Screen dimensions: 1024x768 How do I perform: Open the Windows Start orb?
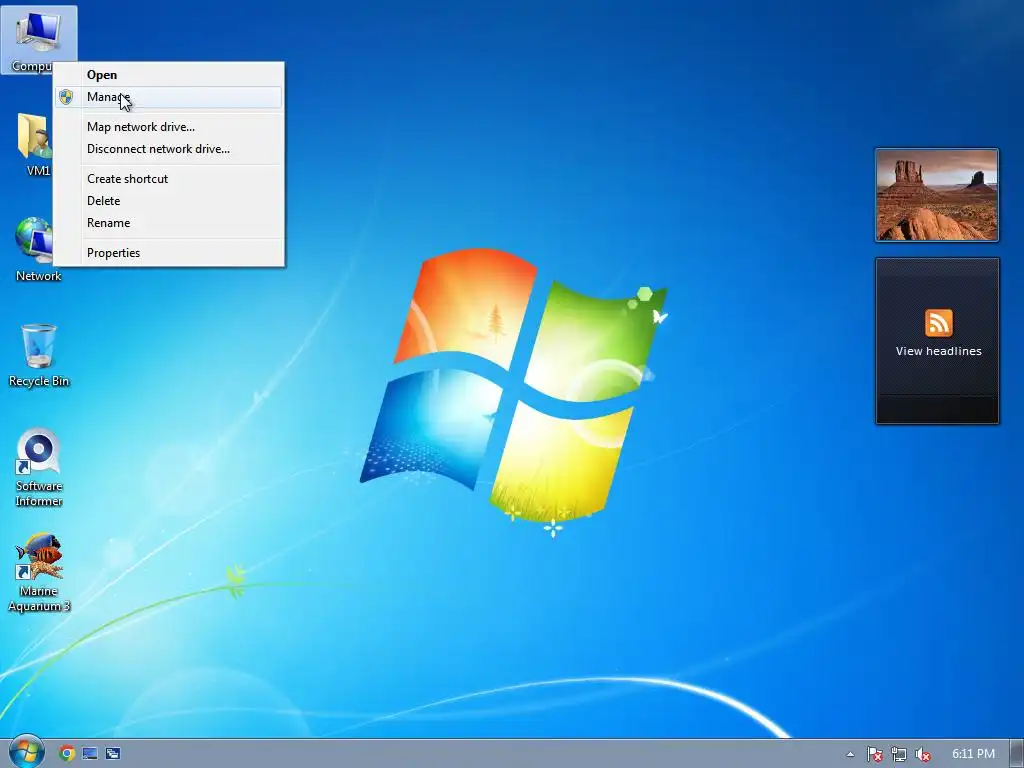26,751
